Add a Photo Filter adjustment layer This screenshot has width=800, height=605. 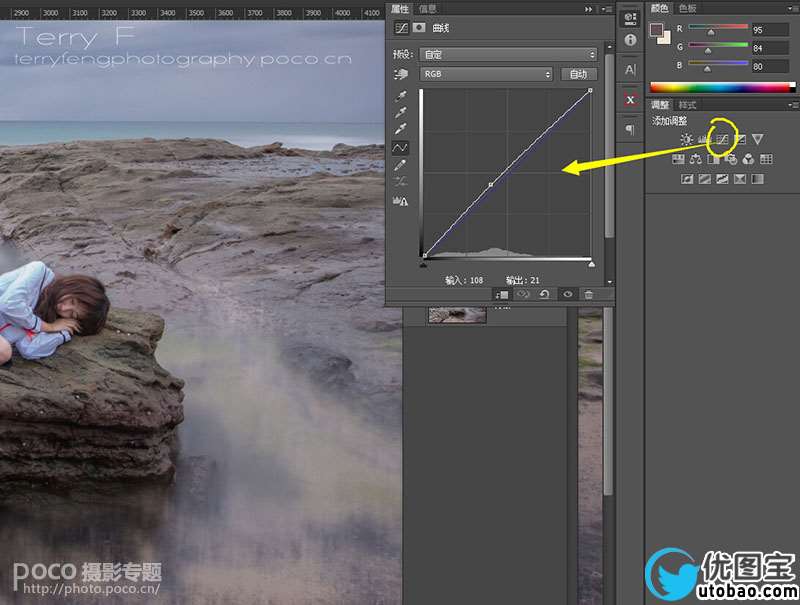[731, 159]
